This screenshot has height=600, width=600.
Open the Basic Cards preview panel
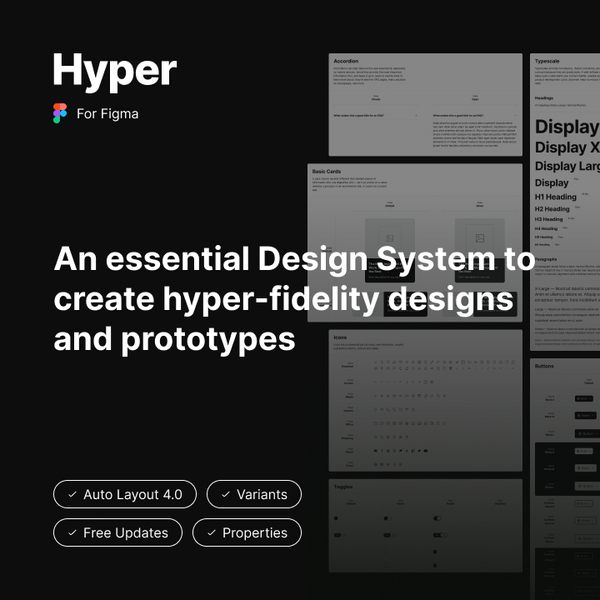(415, 243)
